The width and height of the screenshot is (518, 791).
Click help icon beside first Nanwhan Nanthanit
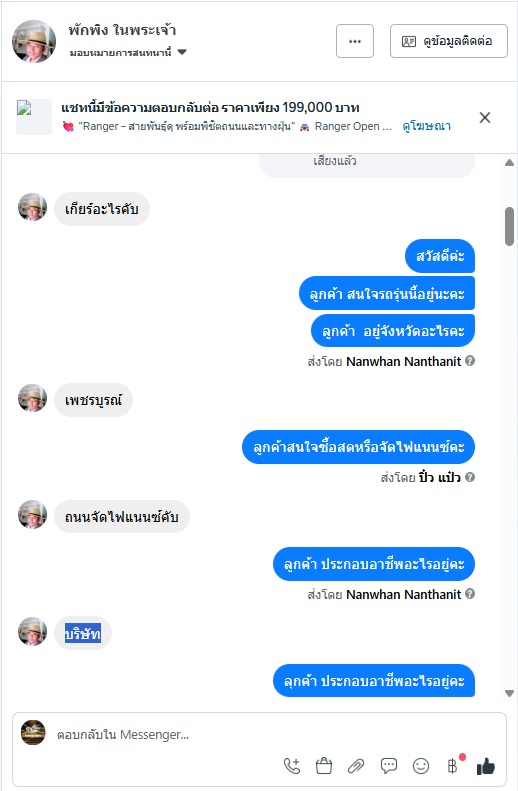[470, 361]
